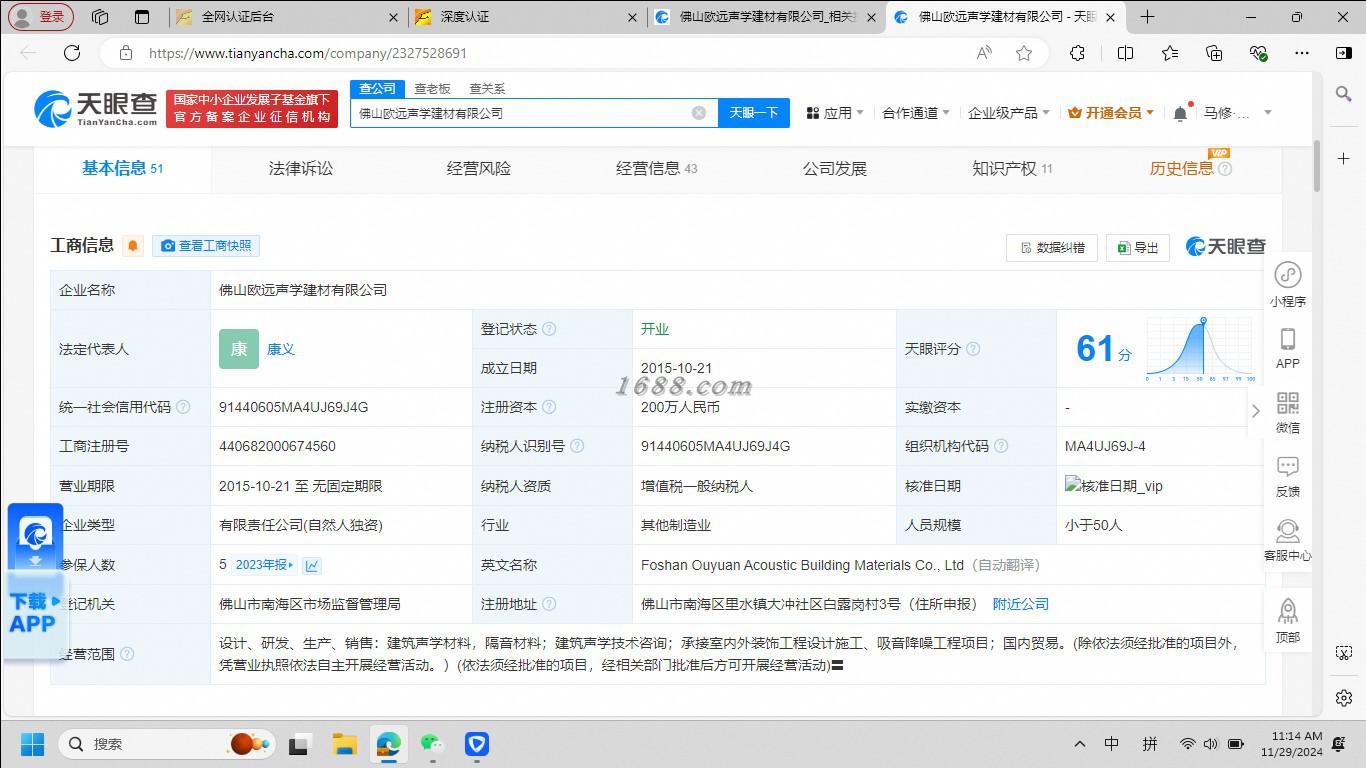The image size is (1366, 768).
Task: Switch to the 法律诉讼 tab
Action: (301, 169)
